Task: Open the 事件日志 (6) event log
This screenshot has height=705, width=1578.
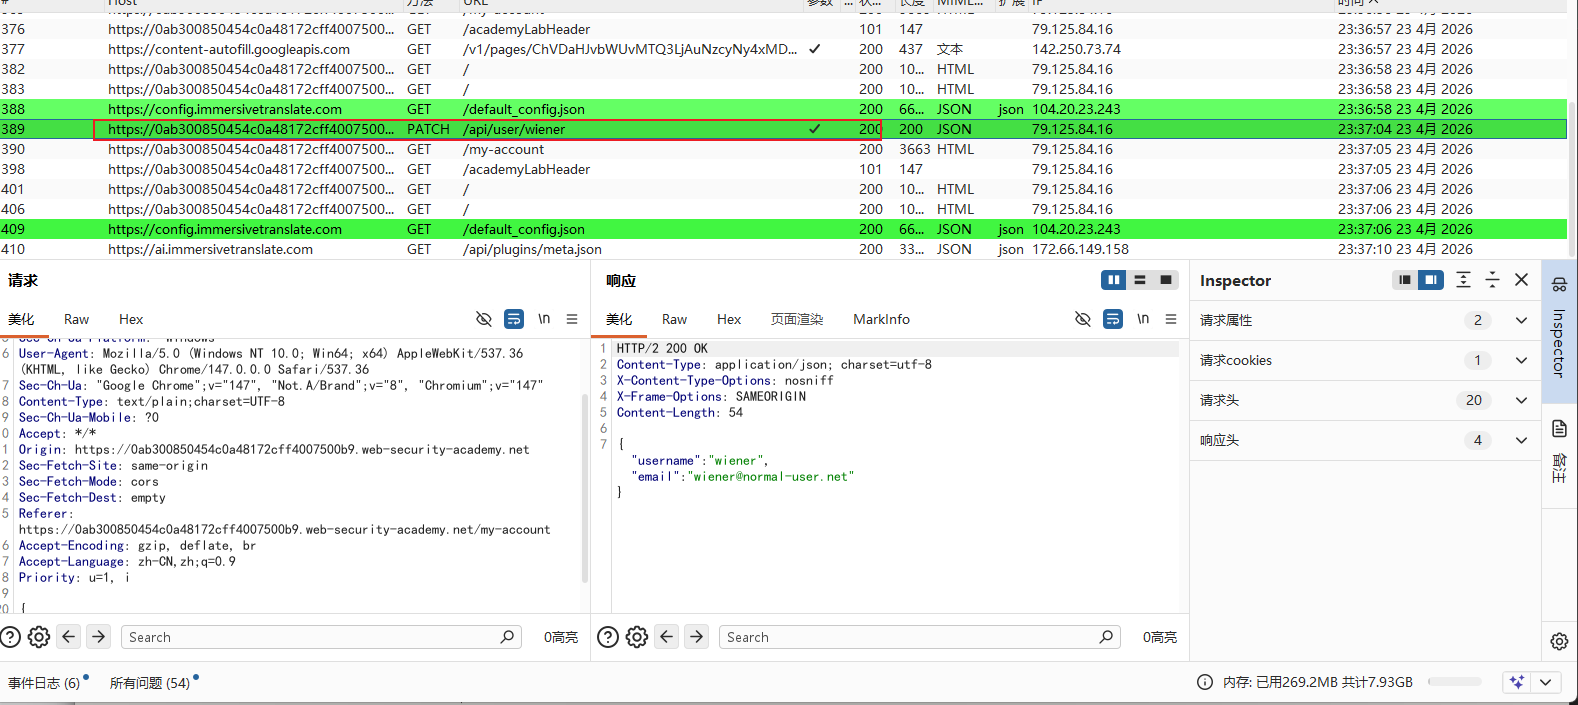Action: tap(44, 683)
